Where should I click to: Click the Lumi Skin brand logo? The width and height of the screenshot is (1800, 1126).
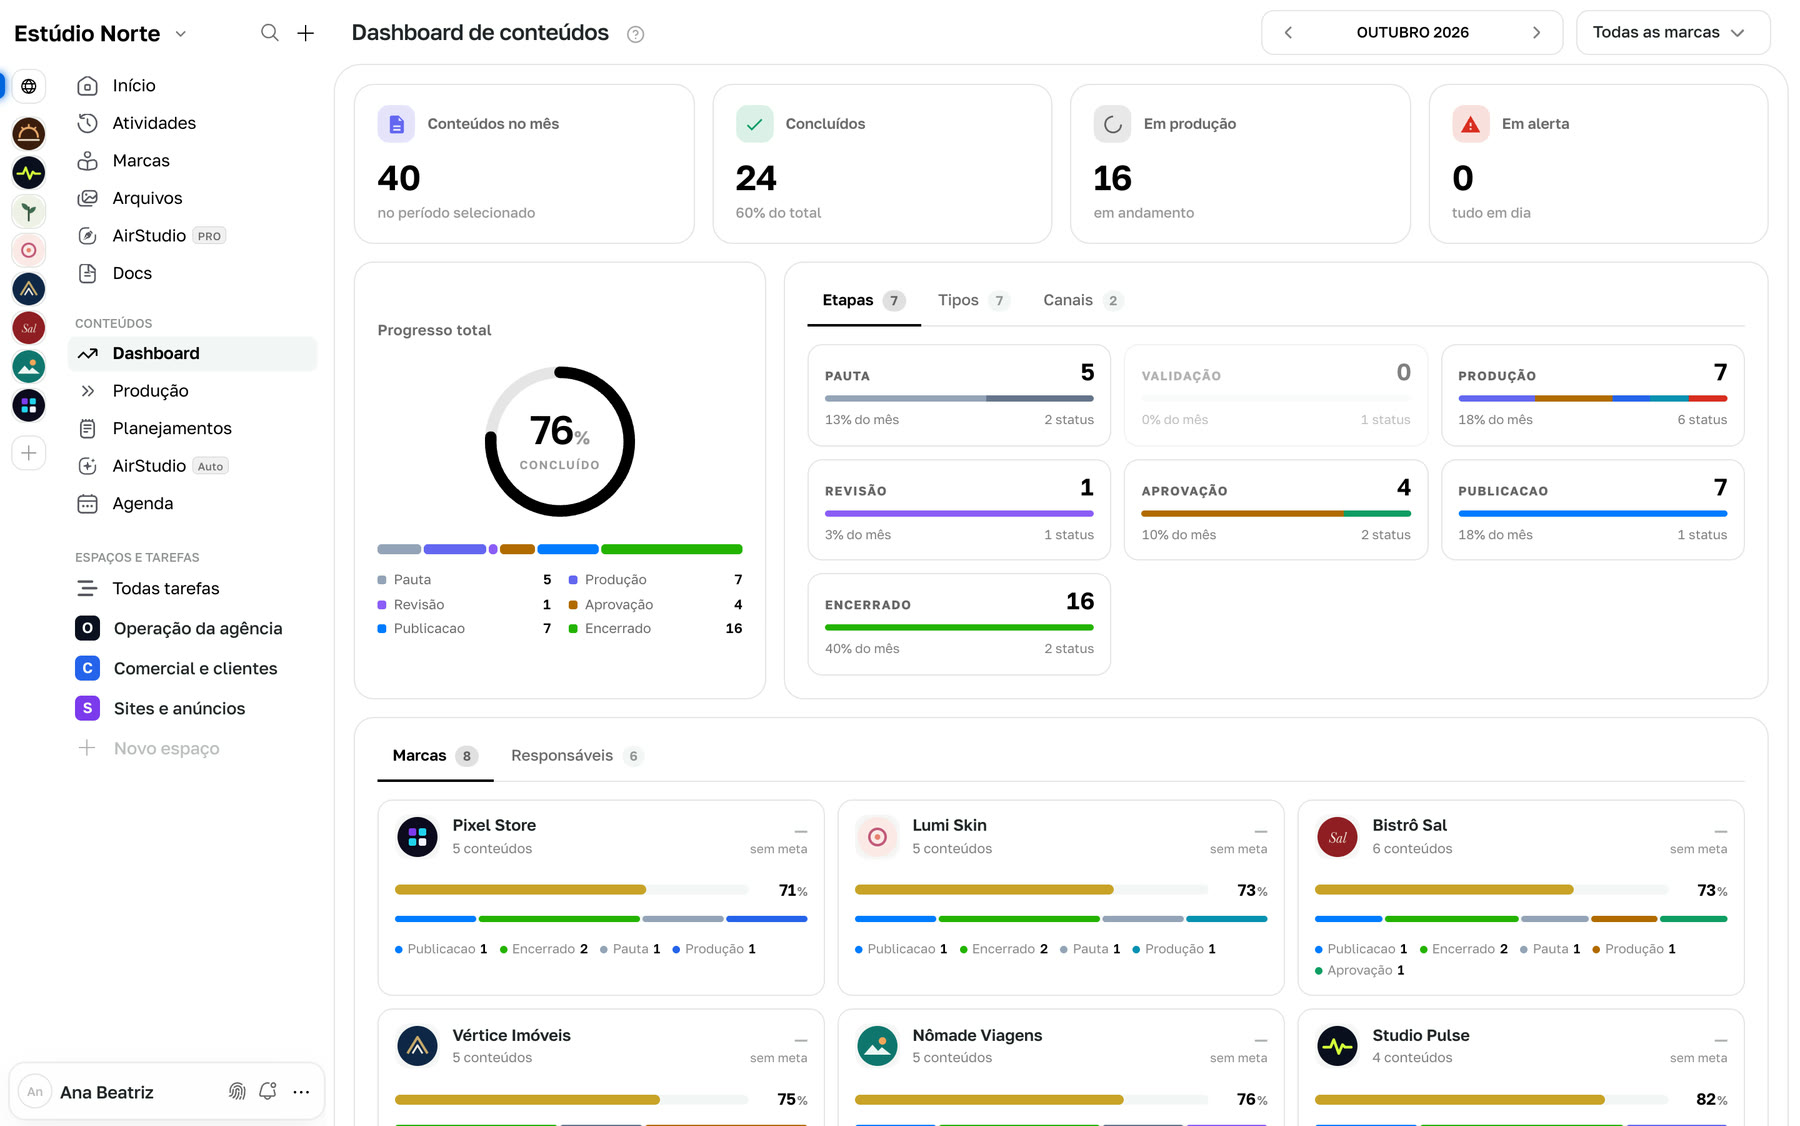click(877, 837)
